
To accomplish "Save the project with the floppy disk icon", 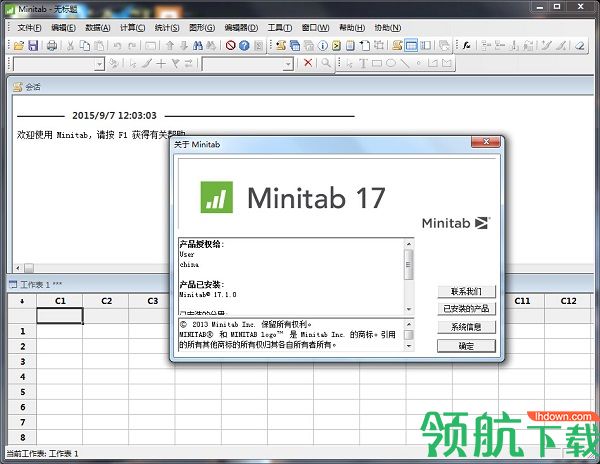I will 33,46.
